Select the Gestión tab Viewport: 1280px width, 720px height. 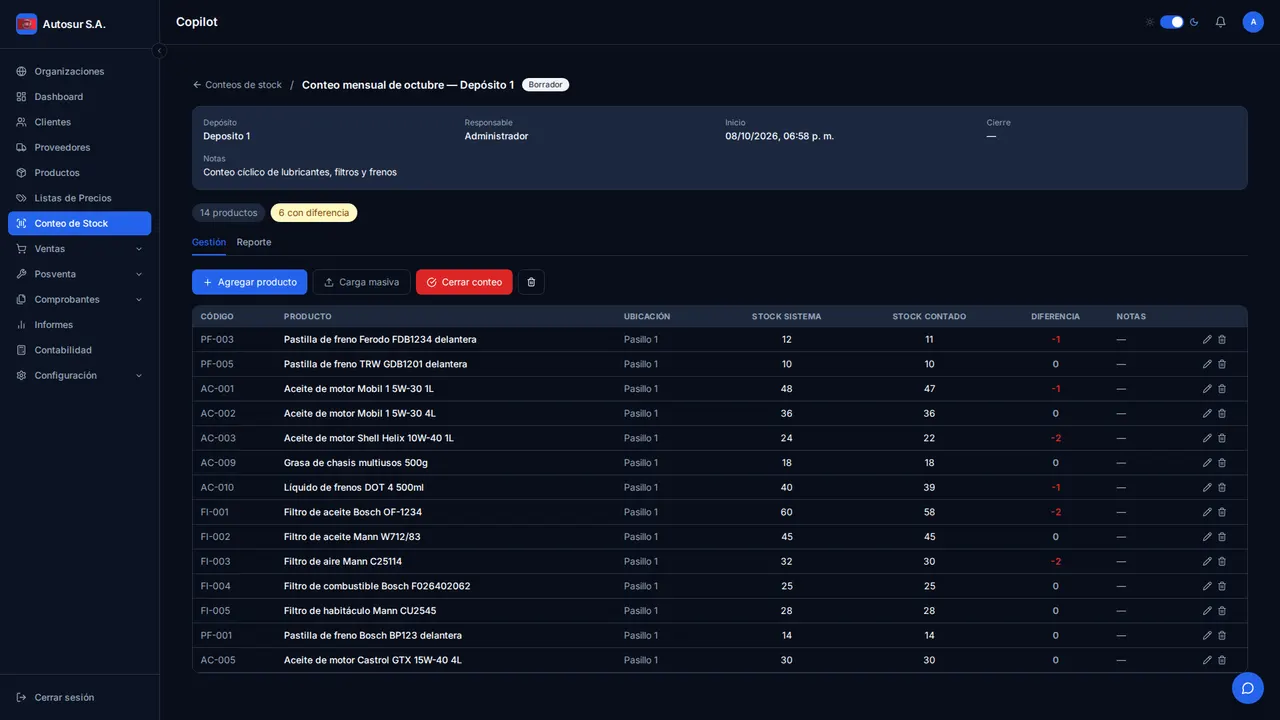pyautogui.click(x=209, y=242)
